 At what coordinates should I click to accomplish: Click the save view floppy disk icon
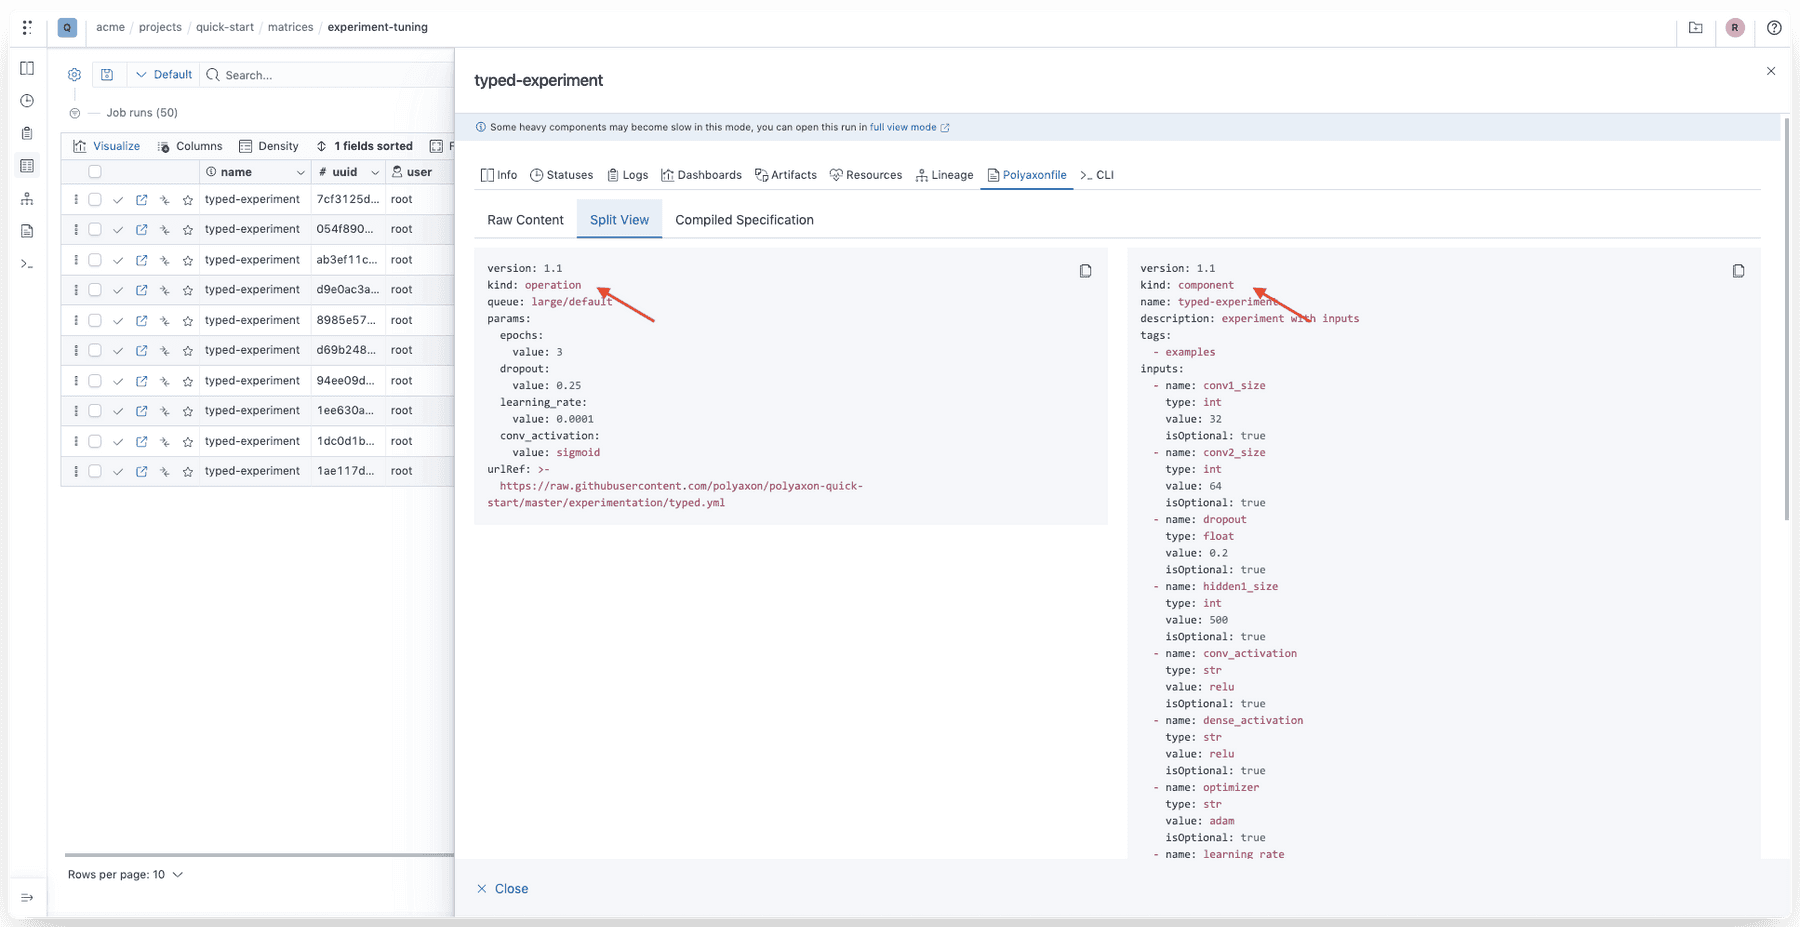point(108,74)
